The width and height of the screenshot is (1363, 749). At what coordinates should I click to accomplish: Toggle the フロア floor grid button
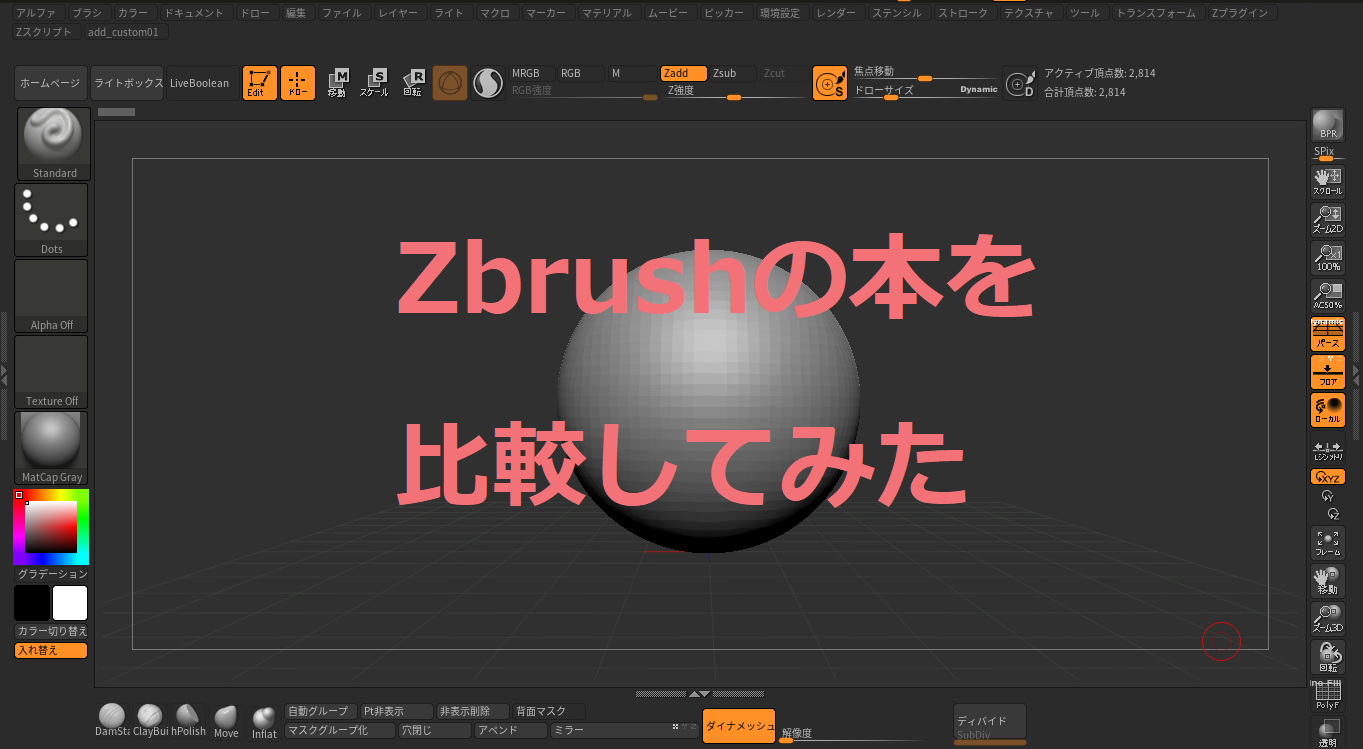1328,372
